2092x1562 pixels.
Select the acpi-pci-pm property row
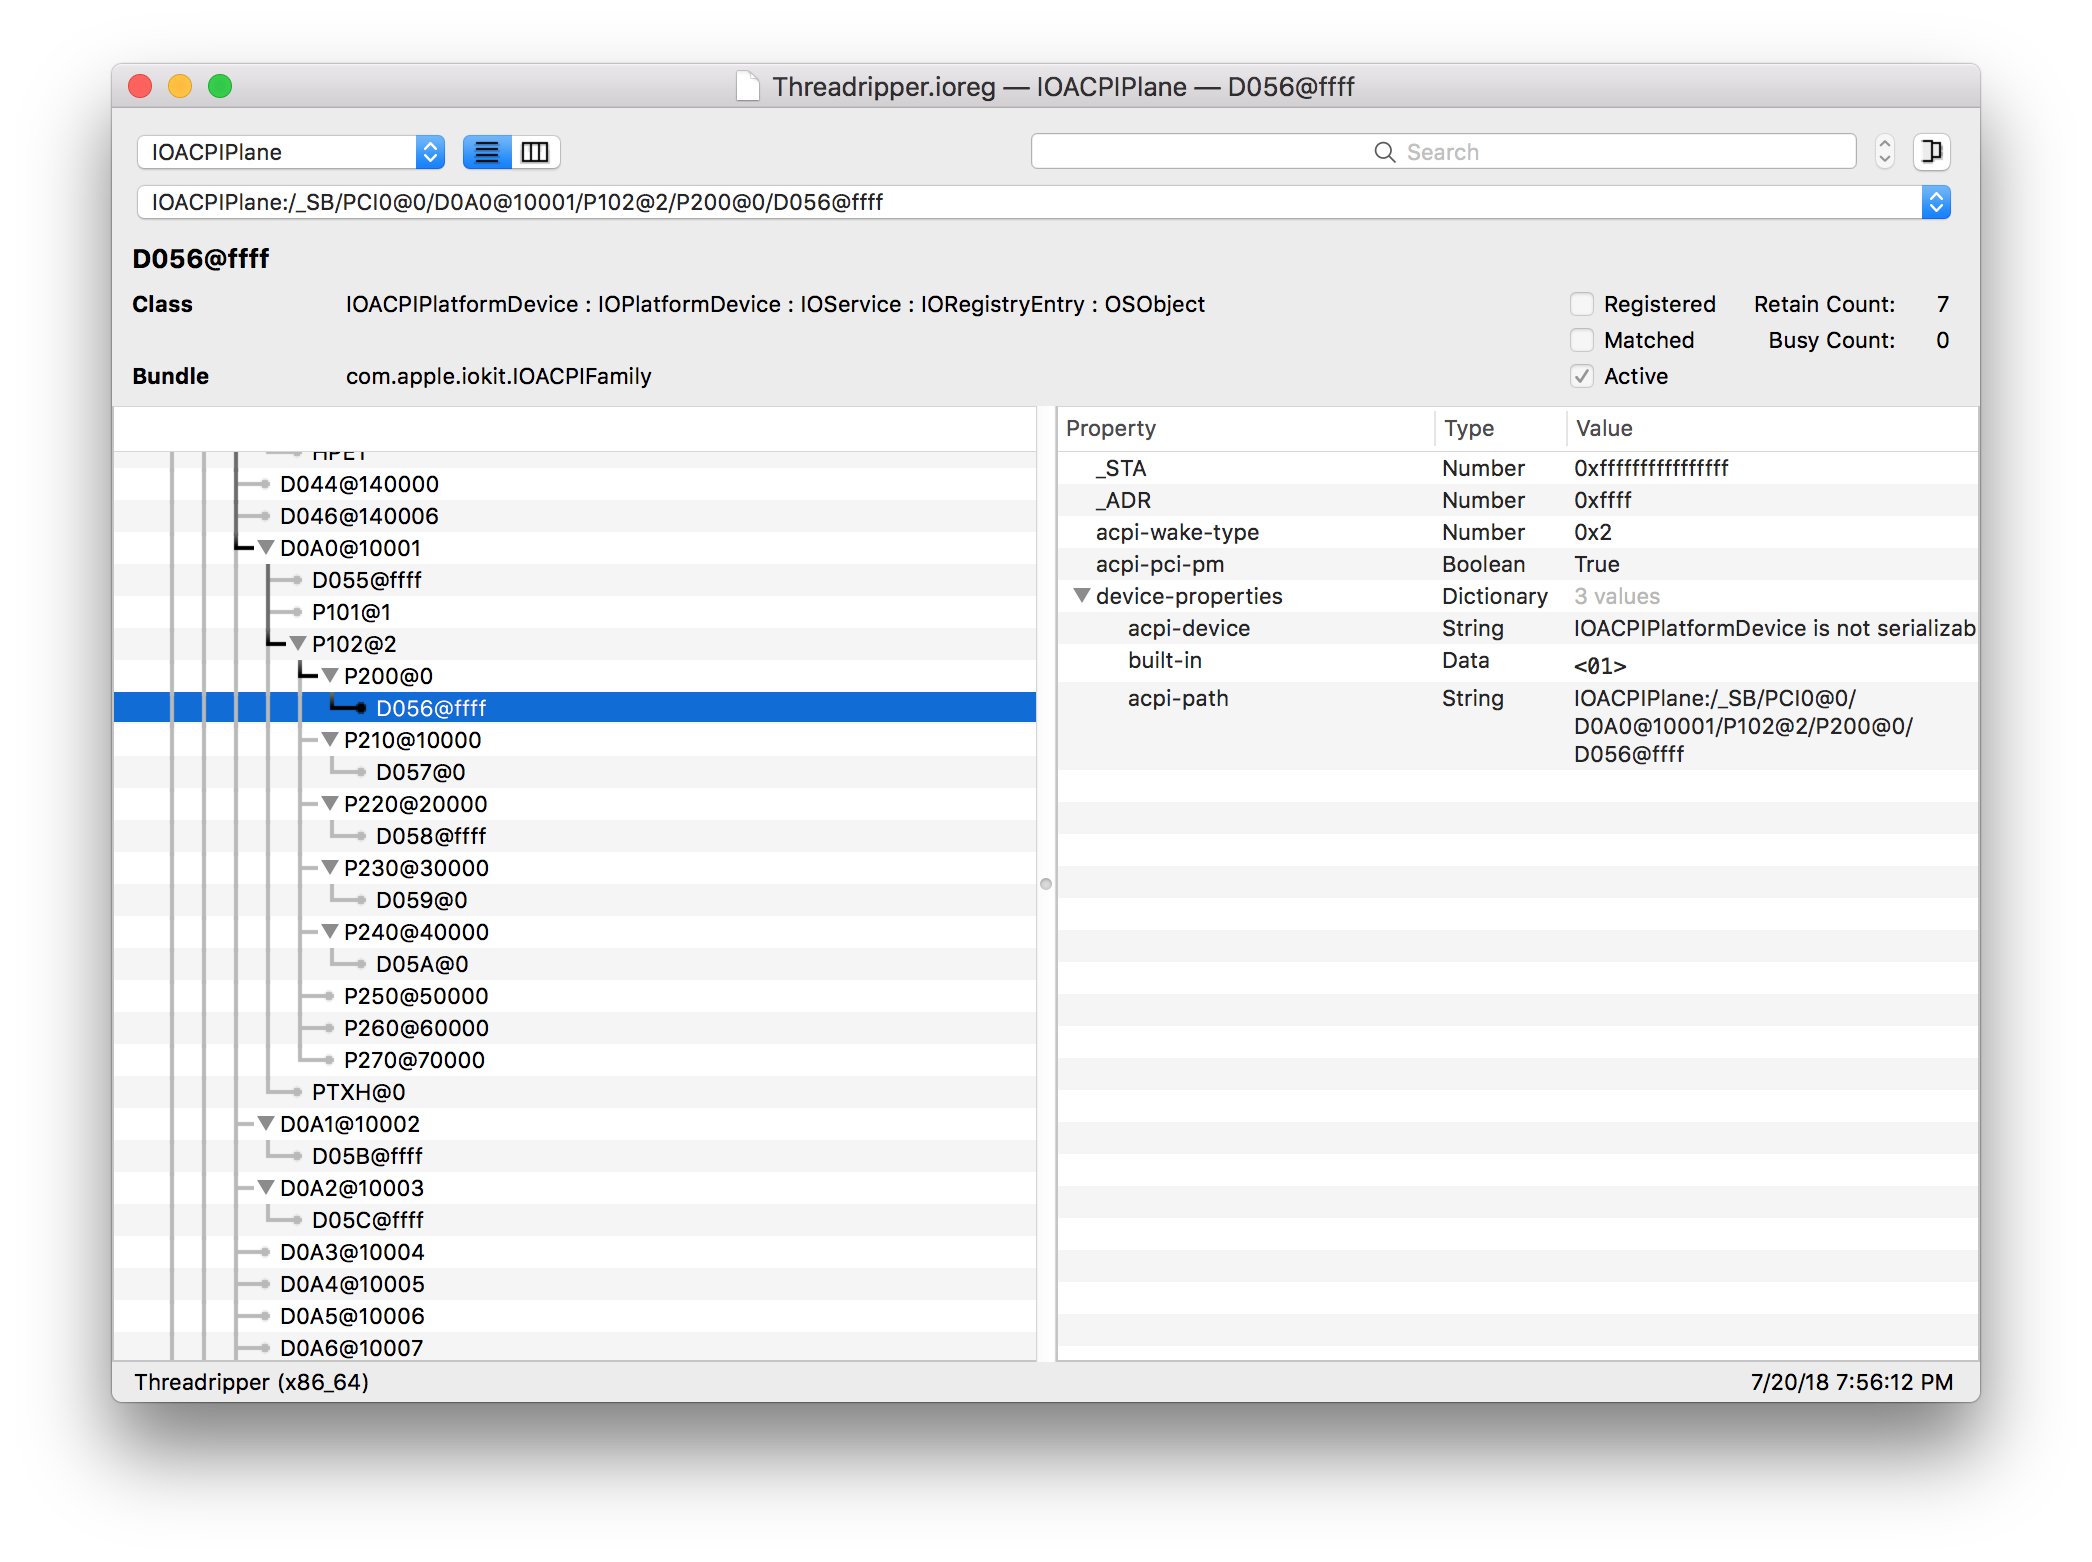click(x=1517, y=564)
